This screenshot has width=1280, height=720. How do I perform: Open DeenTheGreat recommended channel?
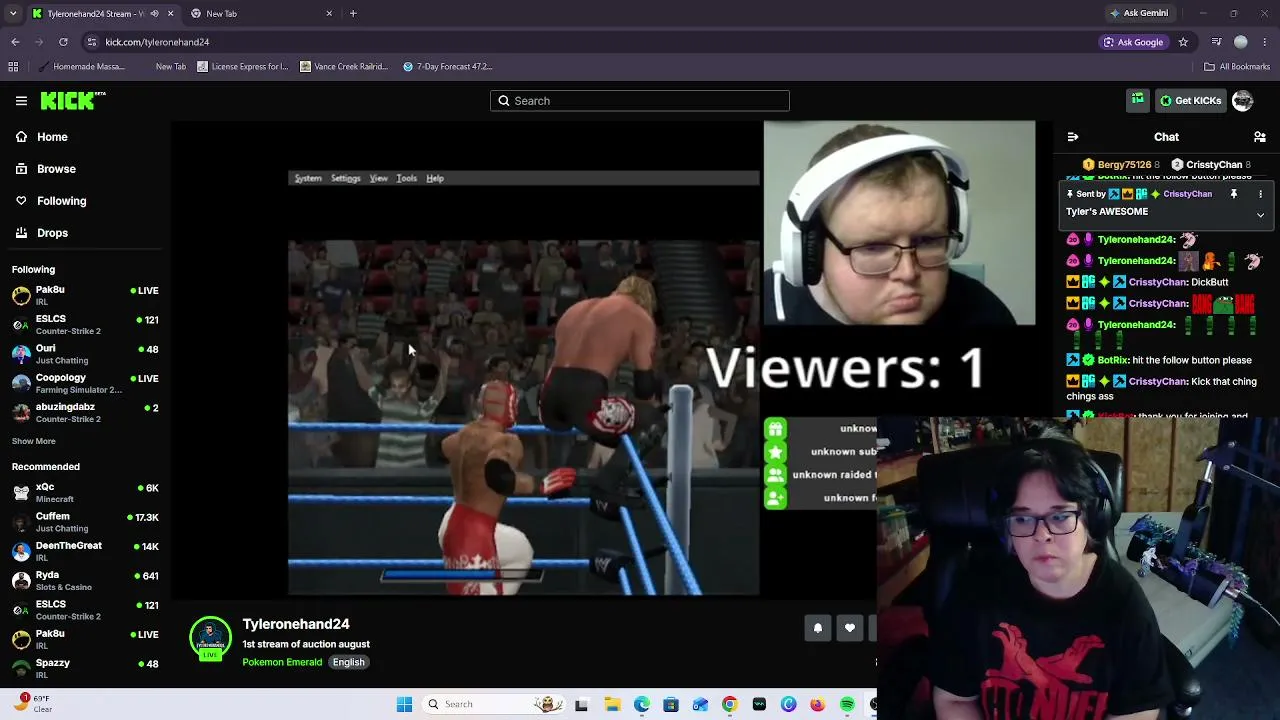(85, 551)
